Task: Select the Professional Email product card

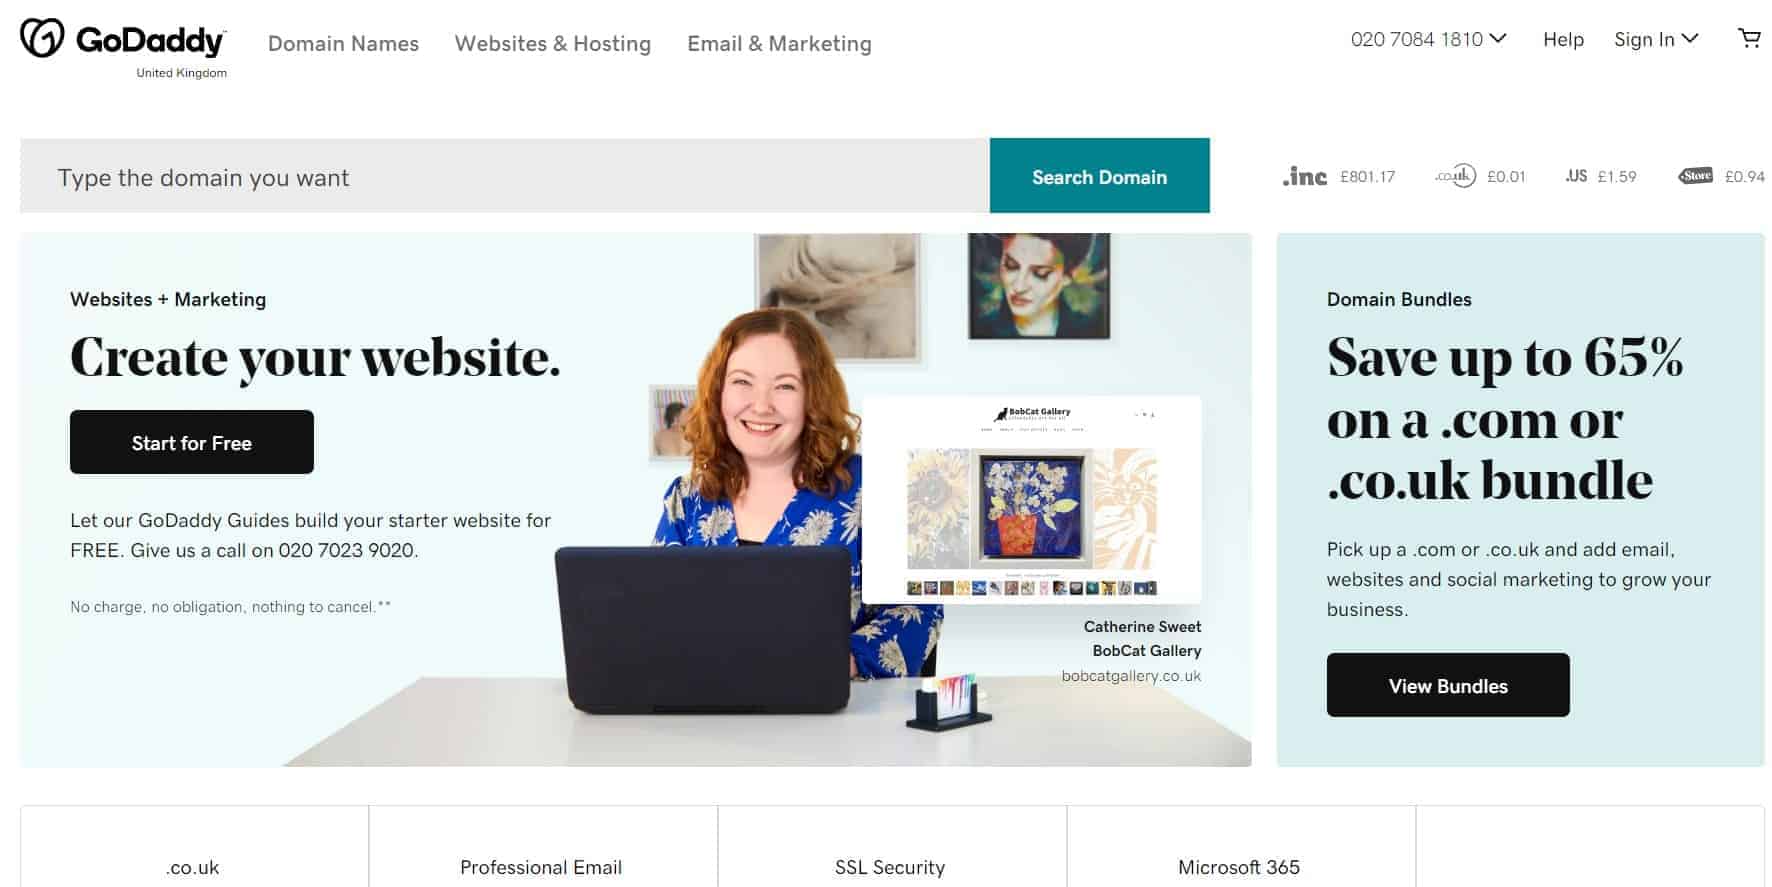Action: tap(542, 847)
